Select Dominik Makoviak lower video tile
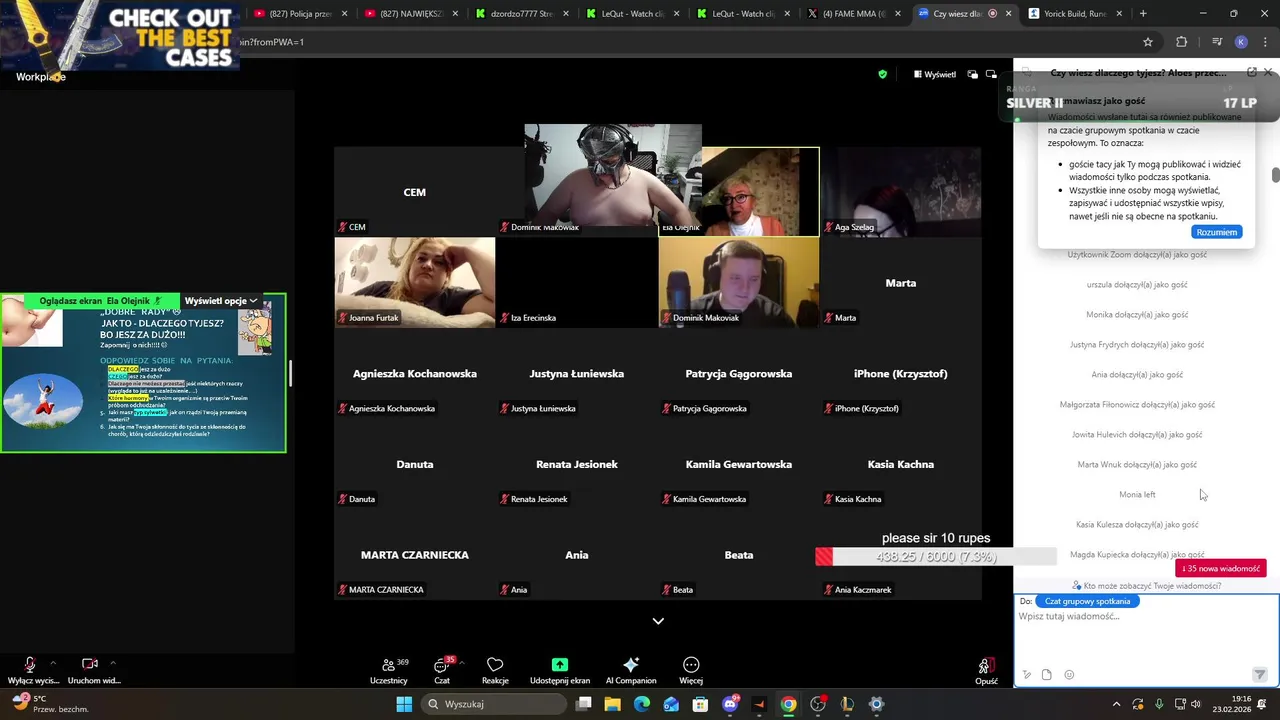The width and height of the screenshot is (1280, 720). [739, 282]
